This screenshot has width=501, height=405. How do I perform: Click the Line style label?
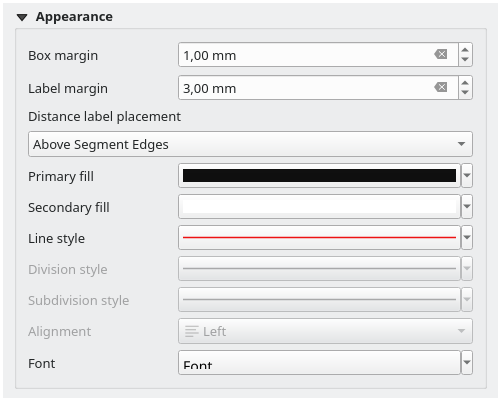[56, 239]
